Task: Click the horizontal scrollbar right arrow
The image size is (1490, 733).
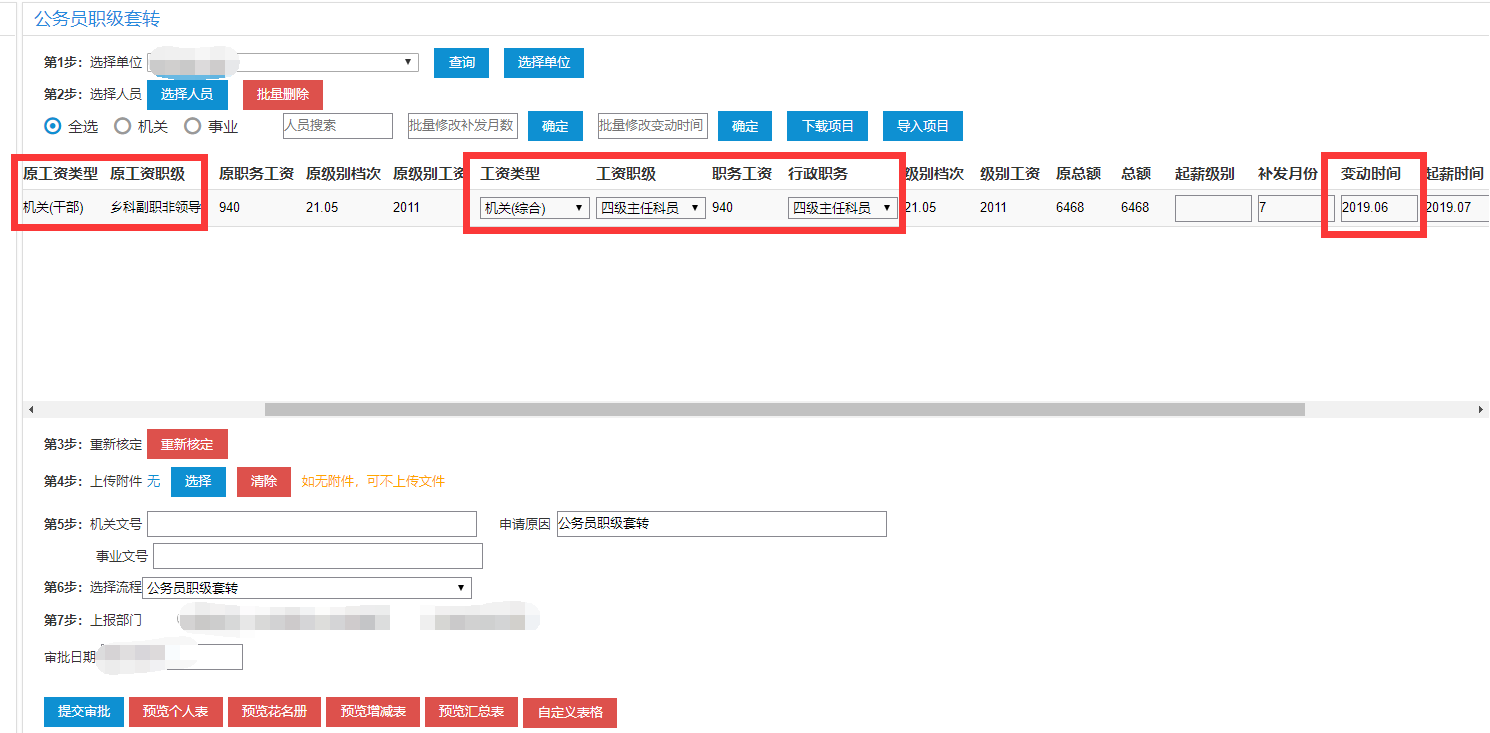Action: pyautogui.click(x=1481, y=410)
